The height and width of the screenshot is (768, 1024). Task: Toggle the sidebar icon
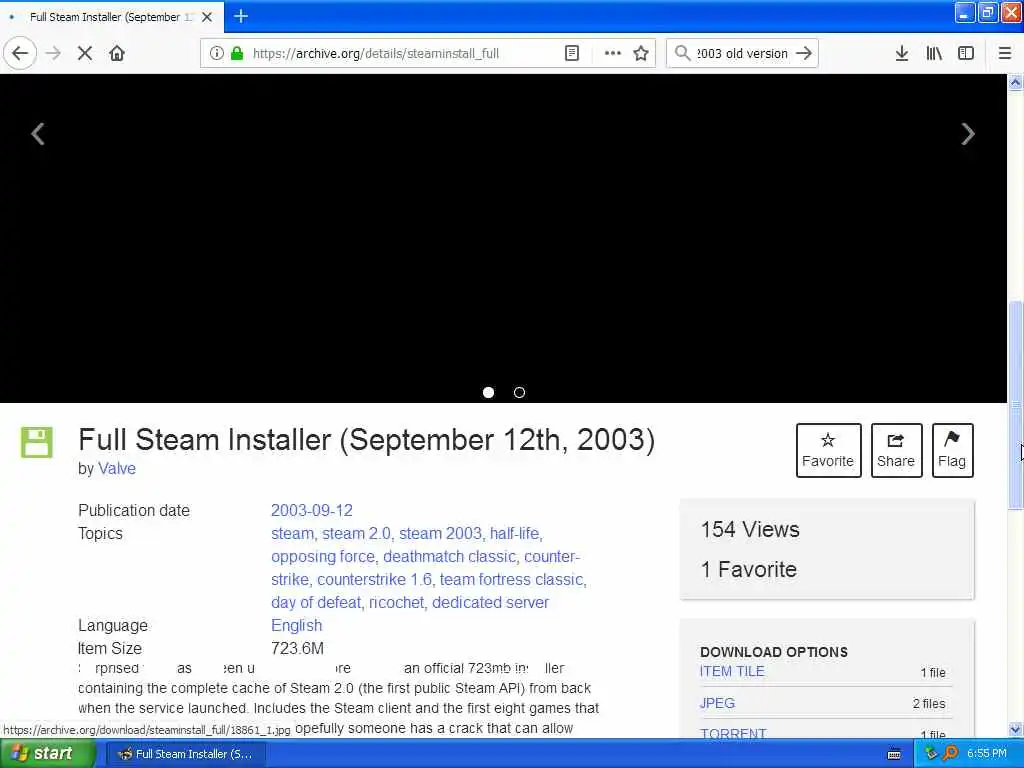click(966, 53)
